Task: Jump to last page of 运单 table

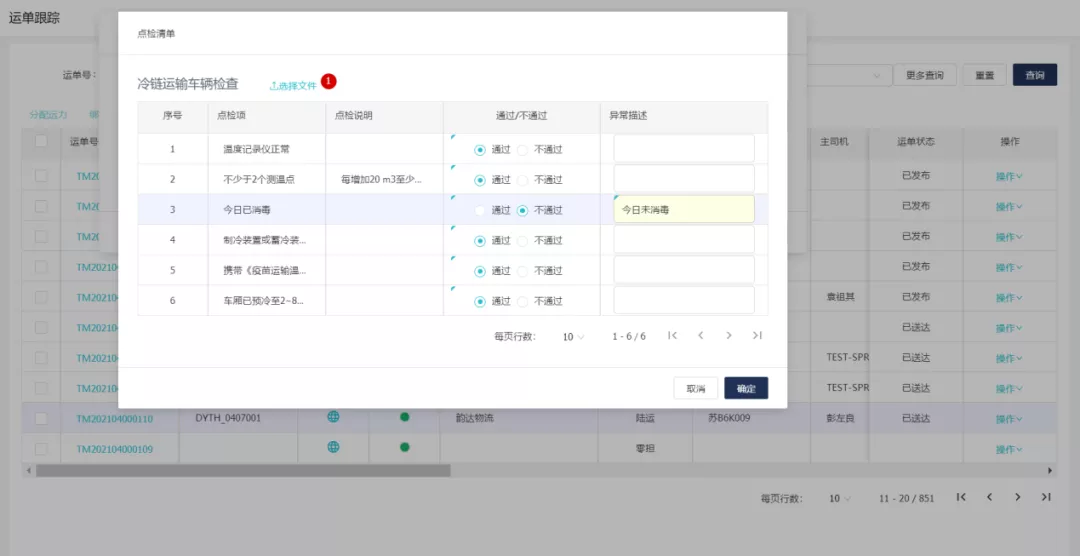Action: point(1045,497)
